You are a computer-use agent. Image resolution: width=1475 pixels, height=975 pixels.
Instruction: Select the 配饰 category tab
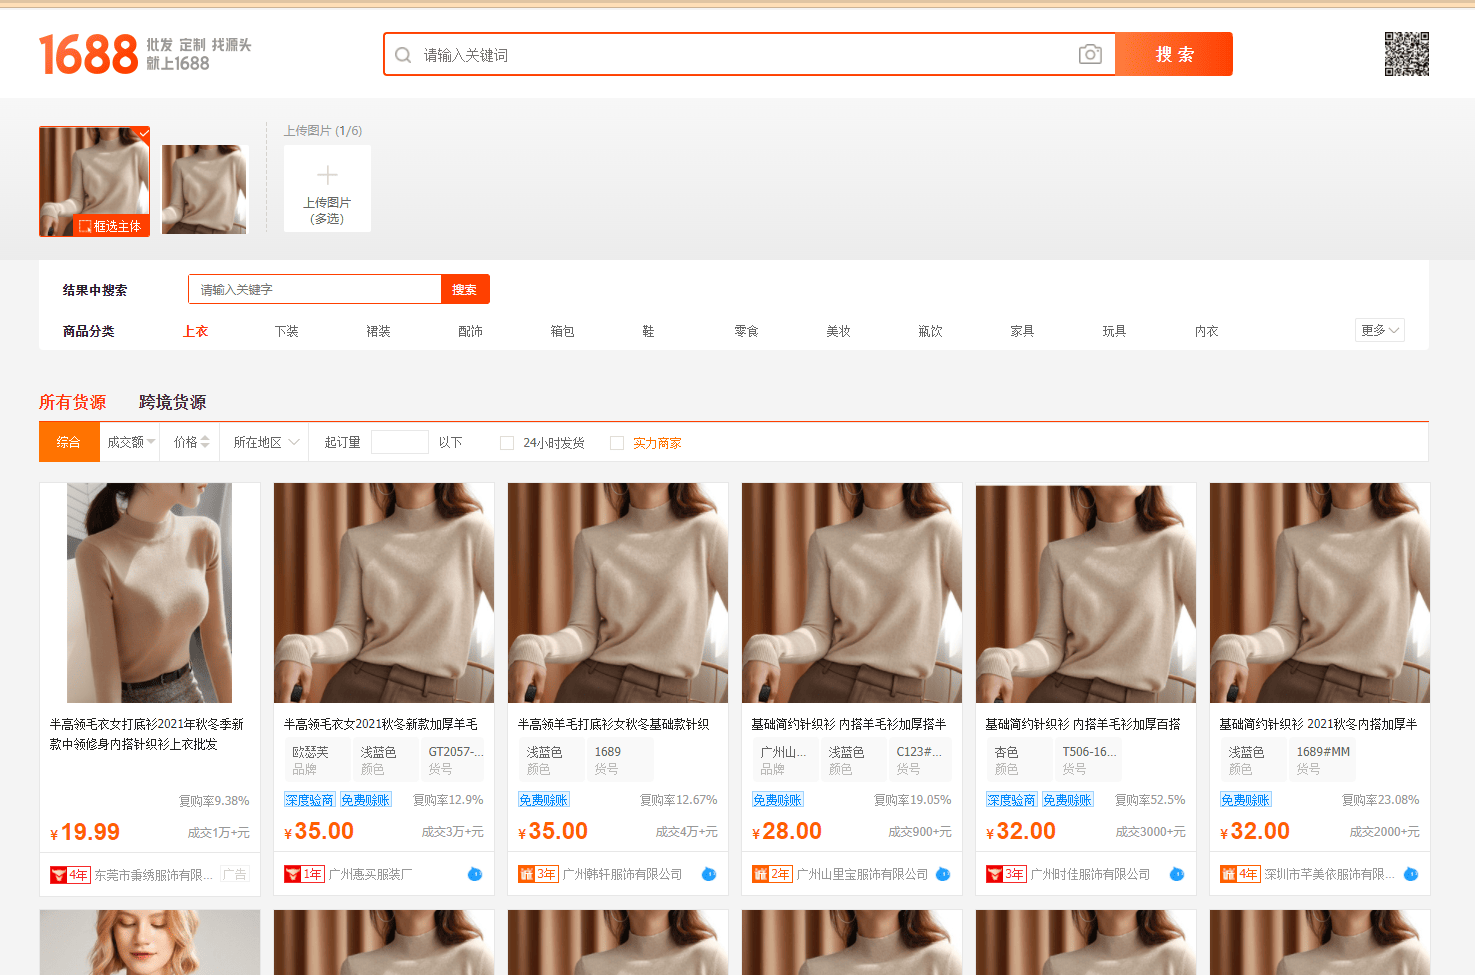click(x=470, y=330)
